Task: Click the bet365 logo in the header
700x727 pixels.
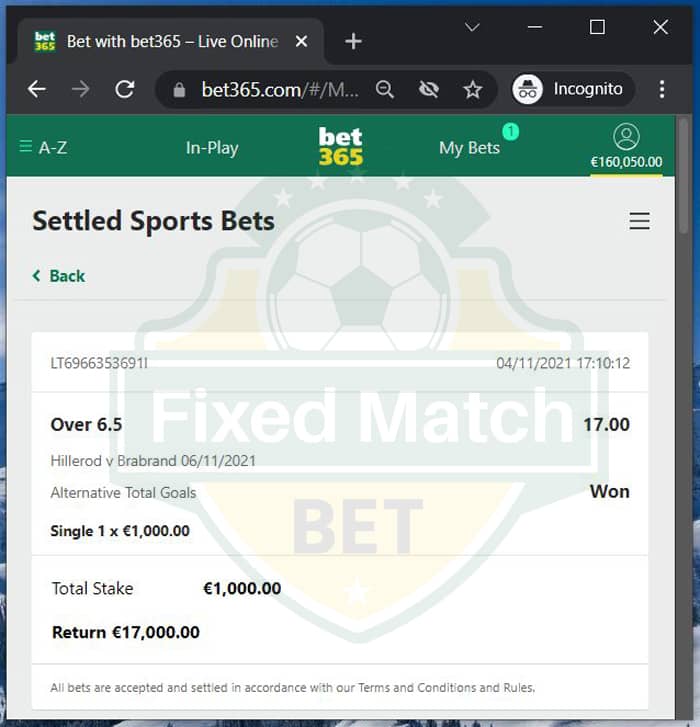Action: (341, 146)
